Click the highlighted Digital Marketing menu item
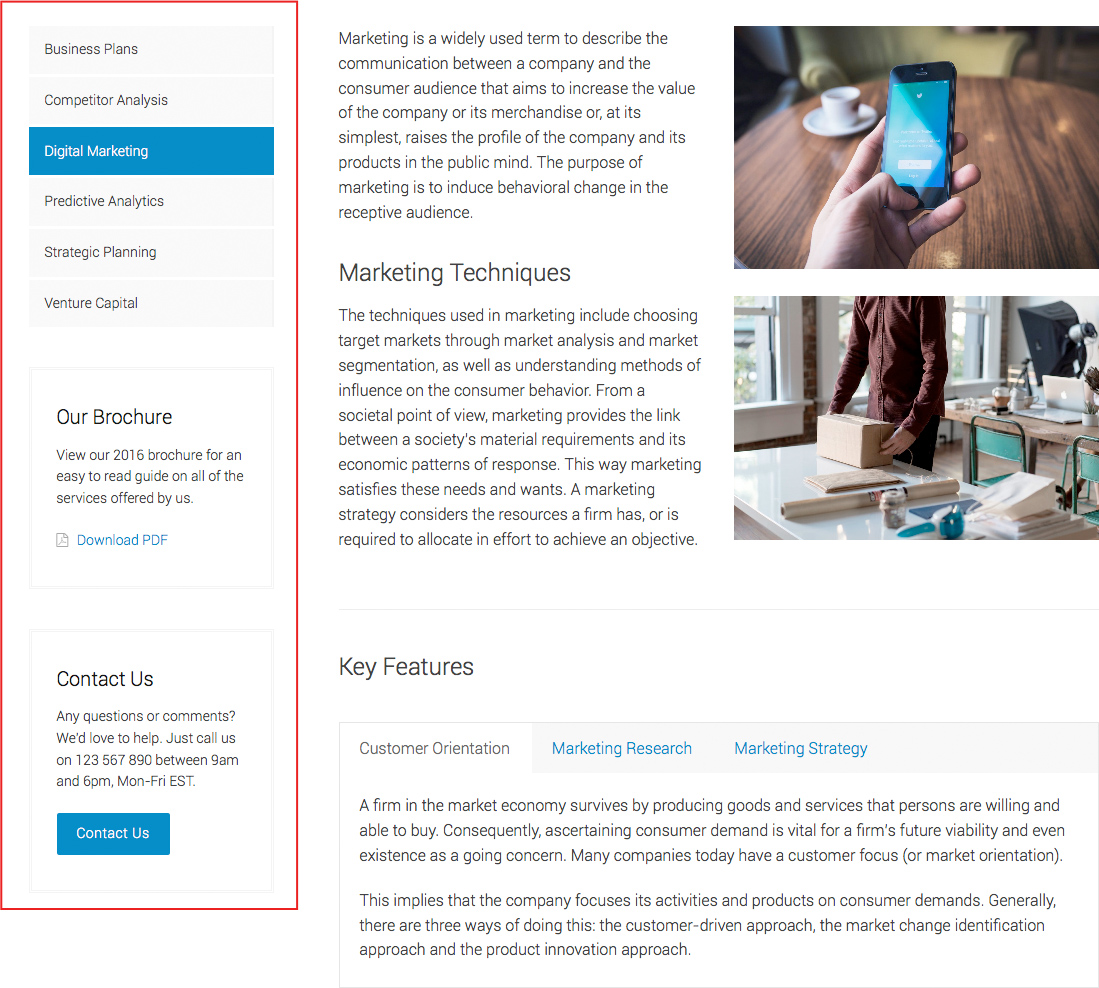The height and width of the screenshot is (988, 1099). coord(151,151)
